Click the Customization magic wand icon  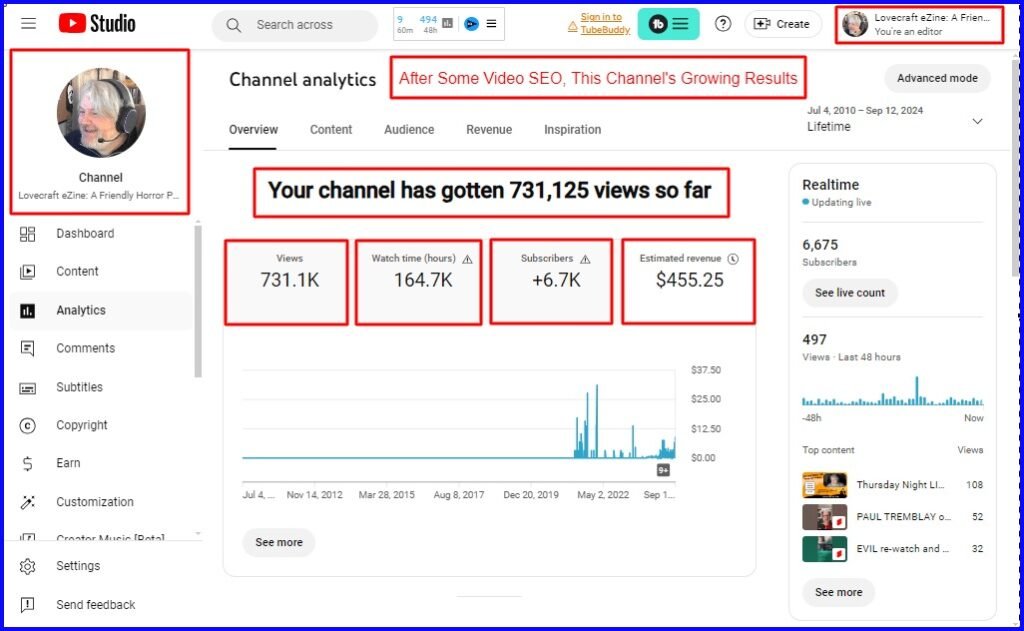28,502
